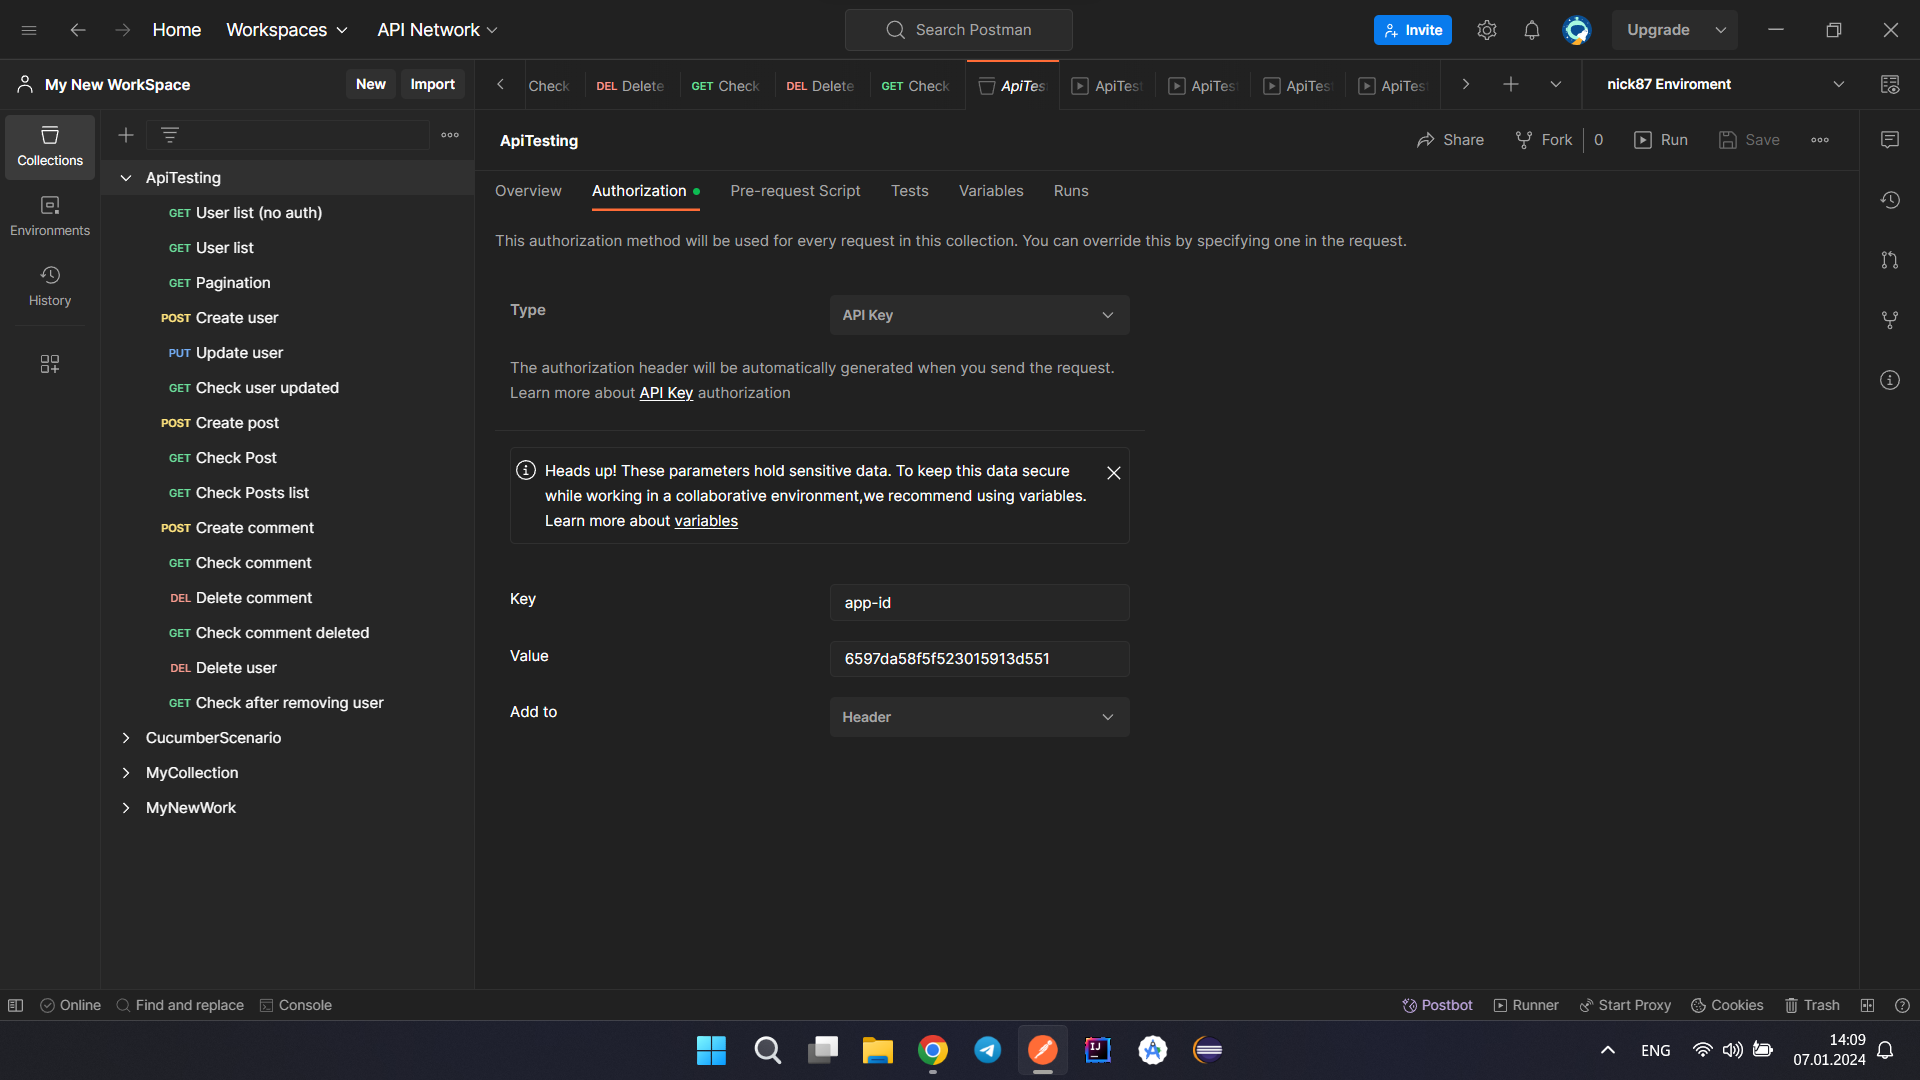Open collection info icon in right sidebar
1920x1080 pixels.
tap(1890, 380)
